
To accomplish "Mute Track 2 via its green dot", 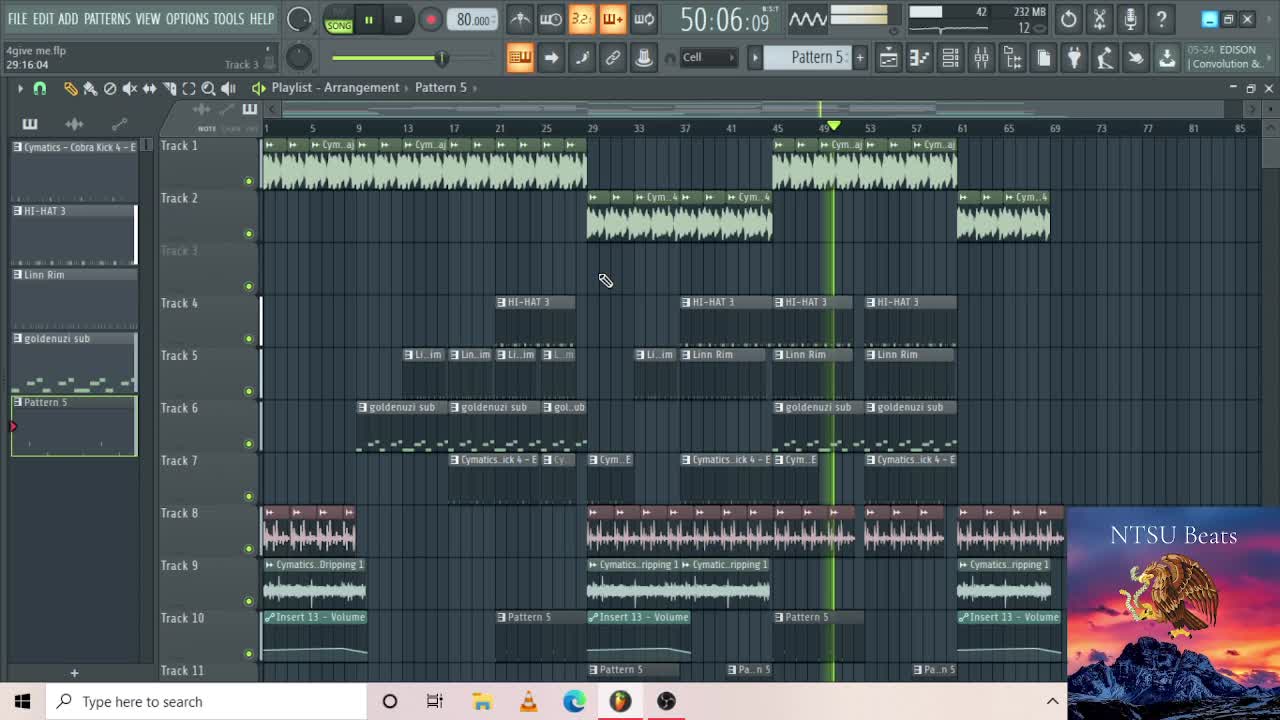I will click(248, 234).
